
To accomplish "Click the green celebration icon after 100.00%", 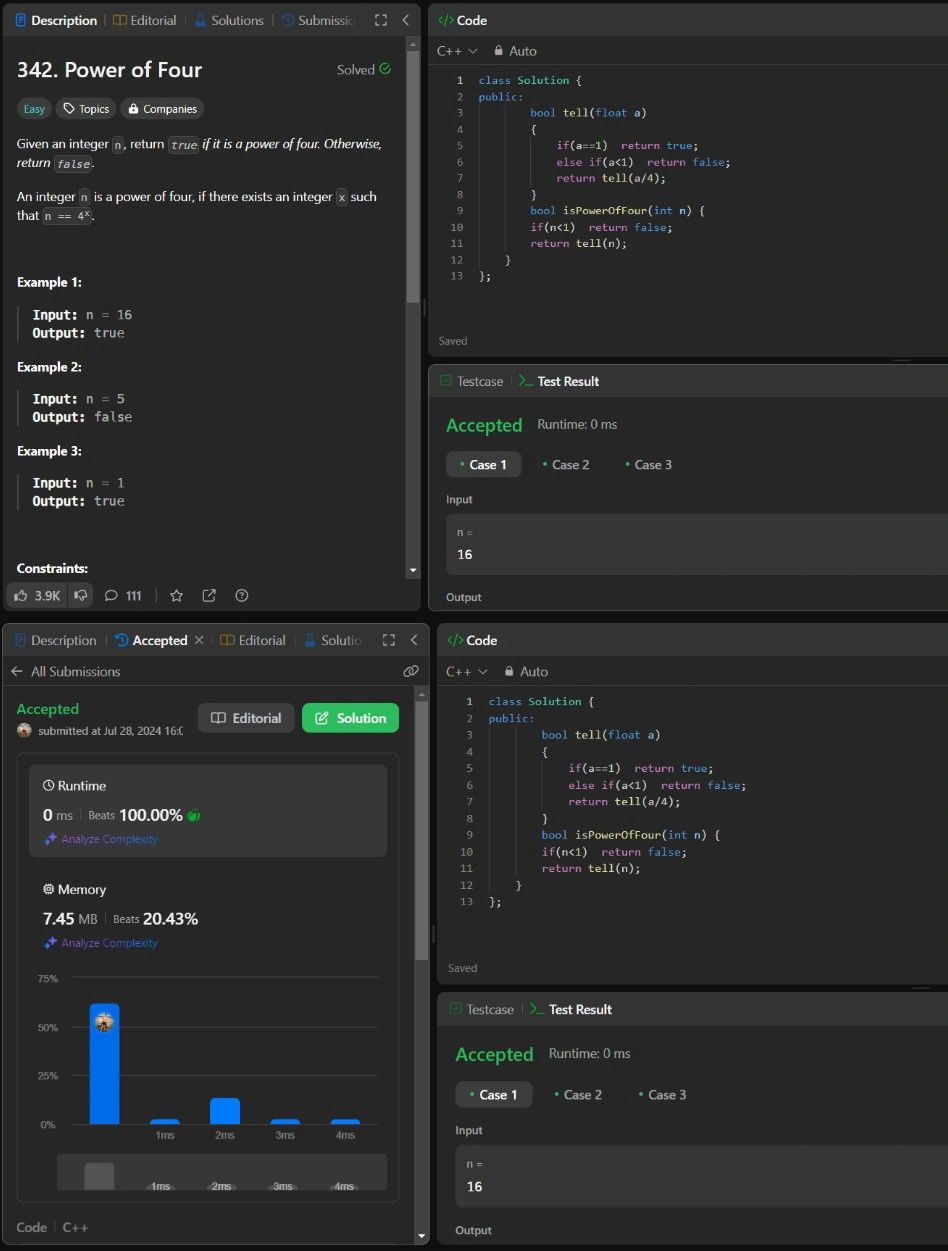I will (194, 815).
